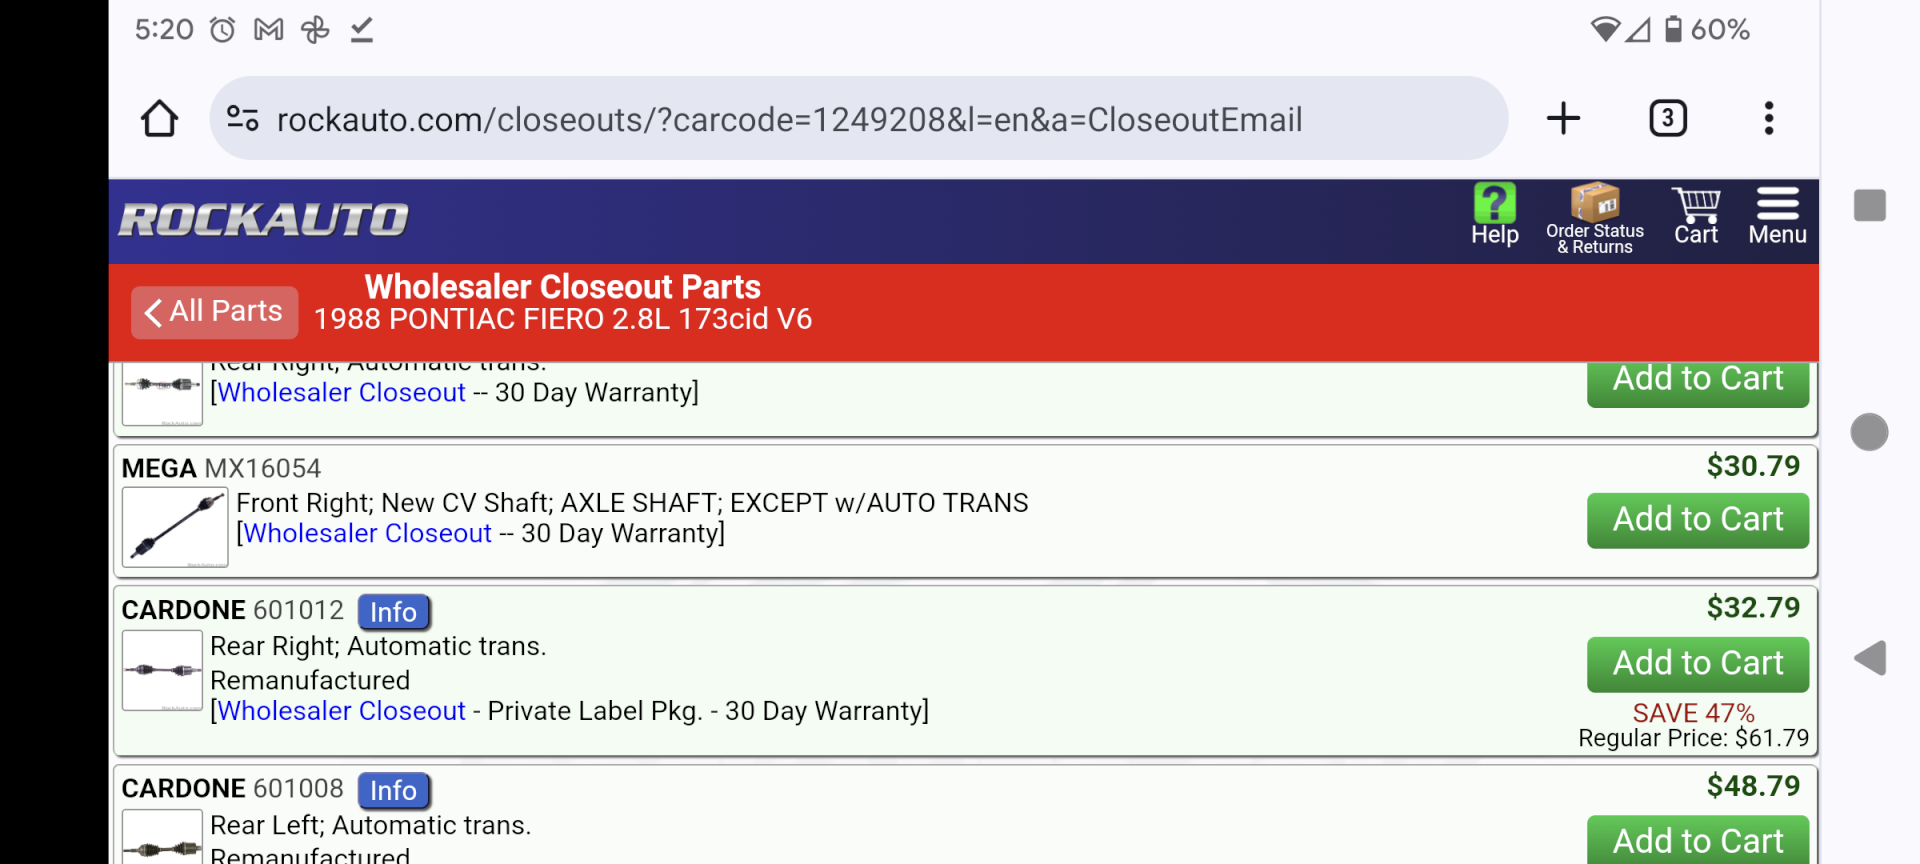Screen dimensions: 1920x864
Task: Tap the address bar URL field
Action: point(788,120)
